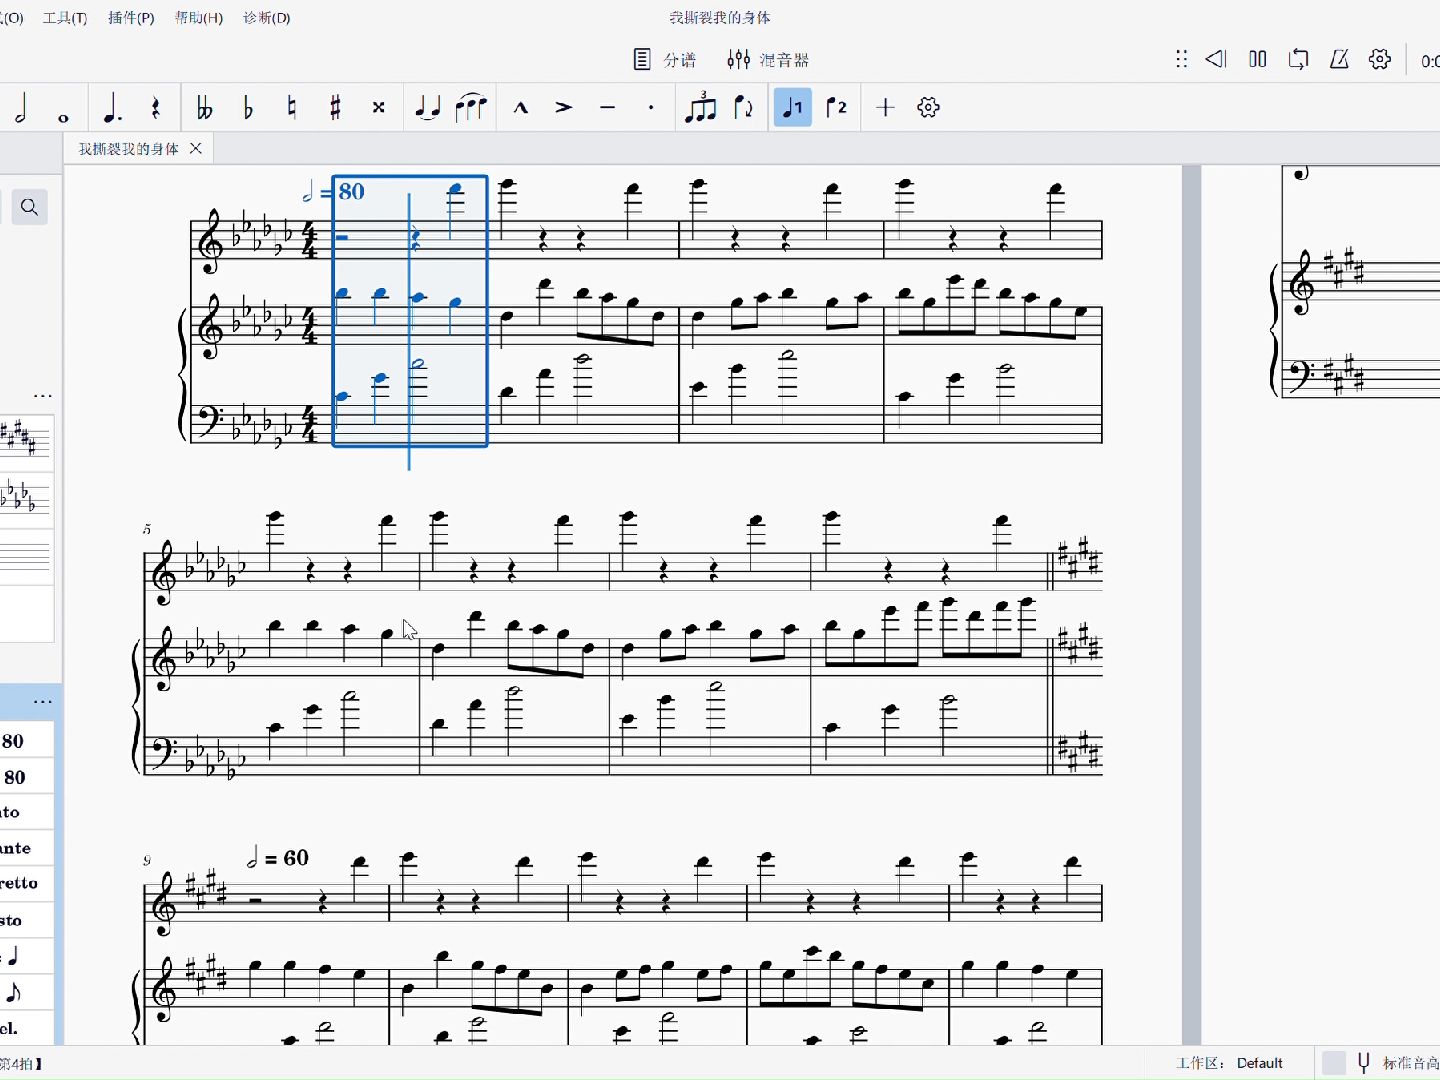Viewport: 1440px width, 1080px height.
Task: Toggle rest input in note toolbar
Action: (x=156, y=108)
